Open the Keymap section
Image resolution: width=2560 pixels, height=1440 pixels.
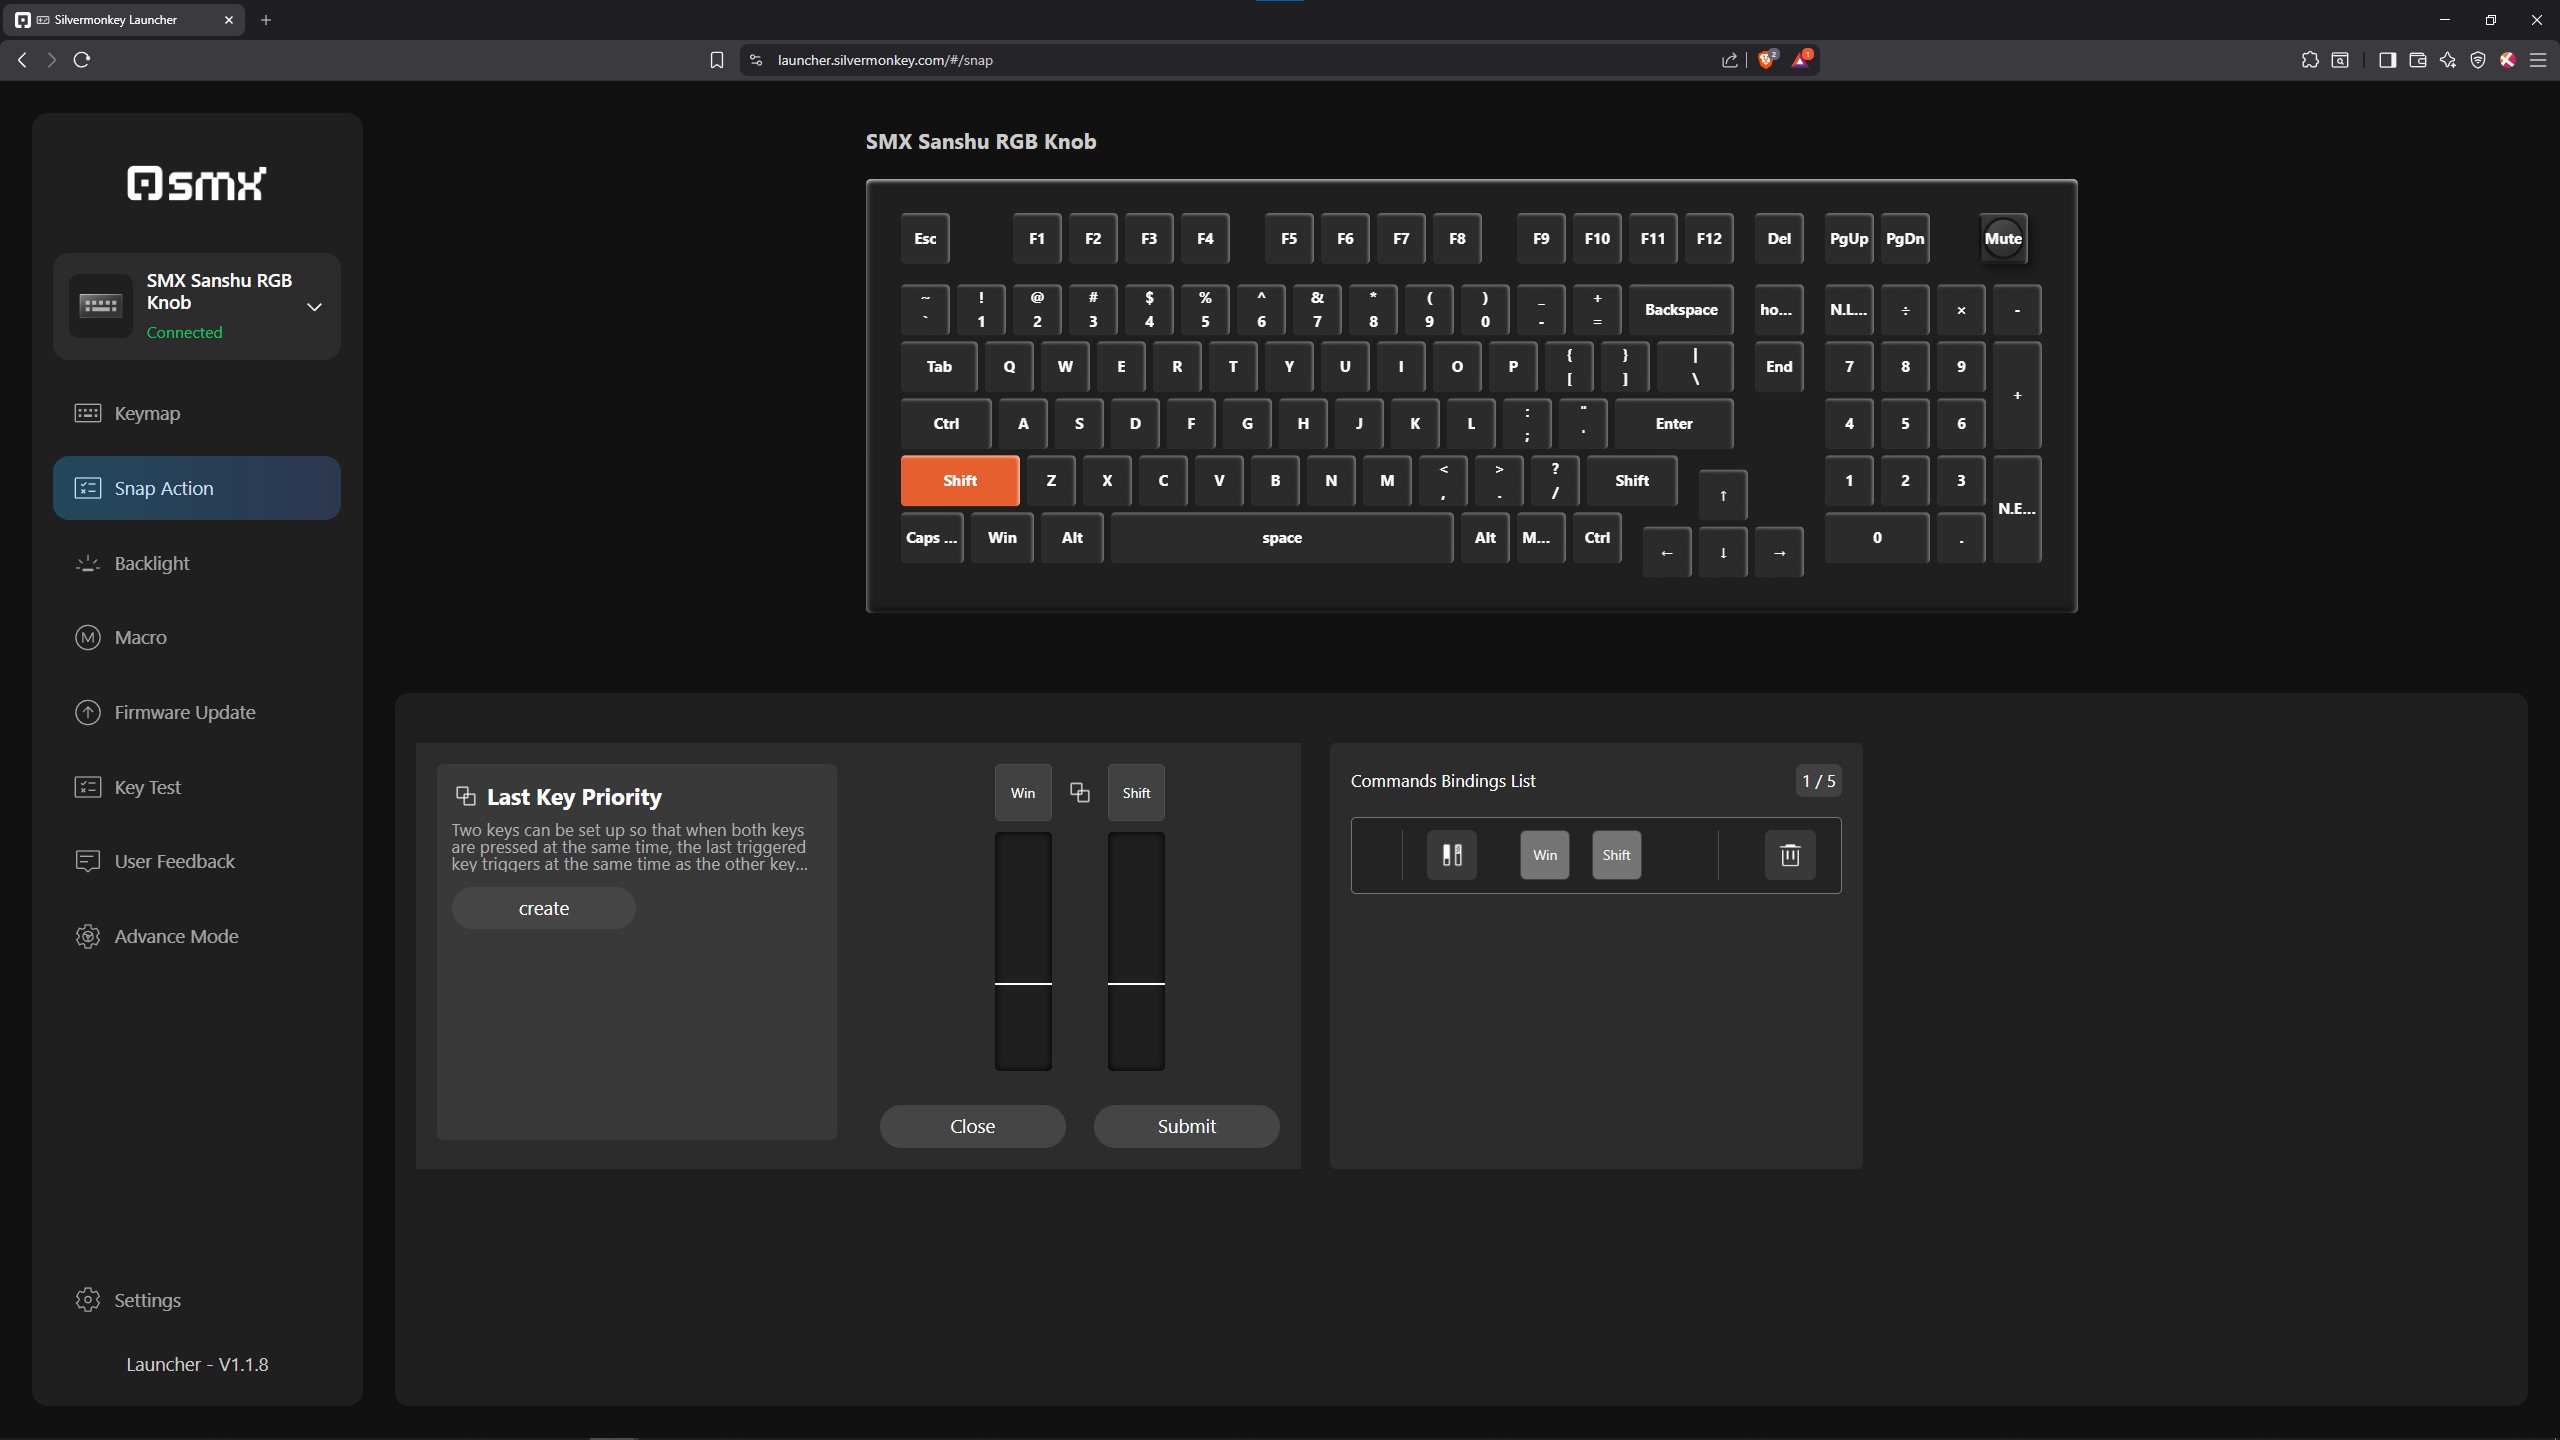pos(147,413)
